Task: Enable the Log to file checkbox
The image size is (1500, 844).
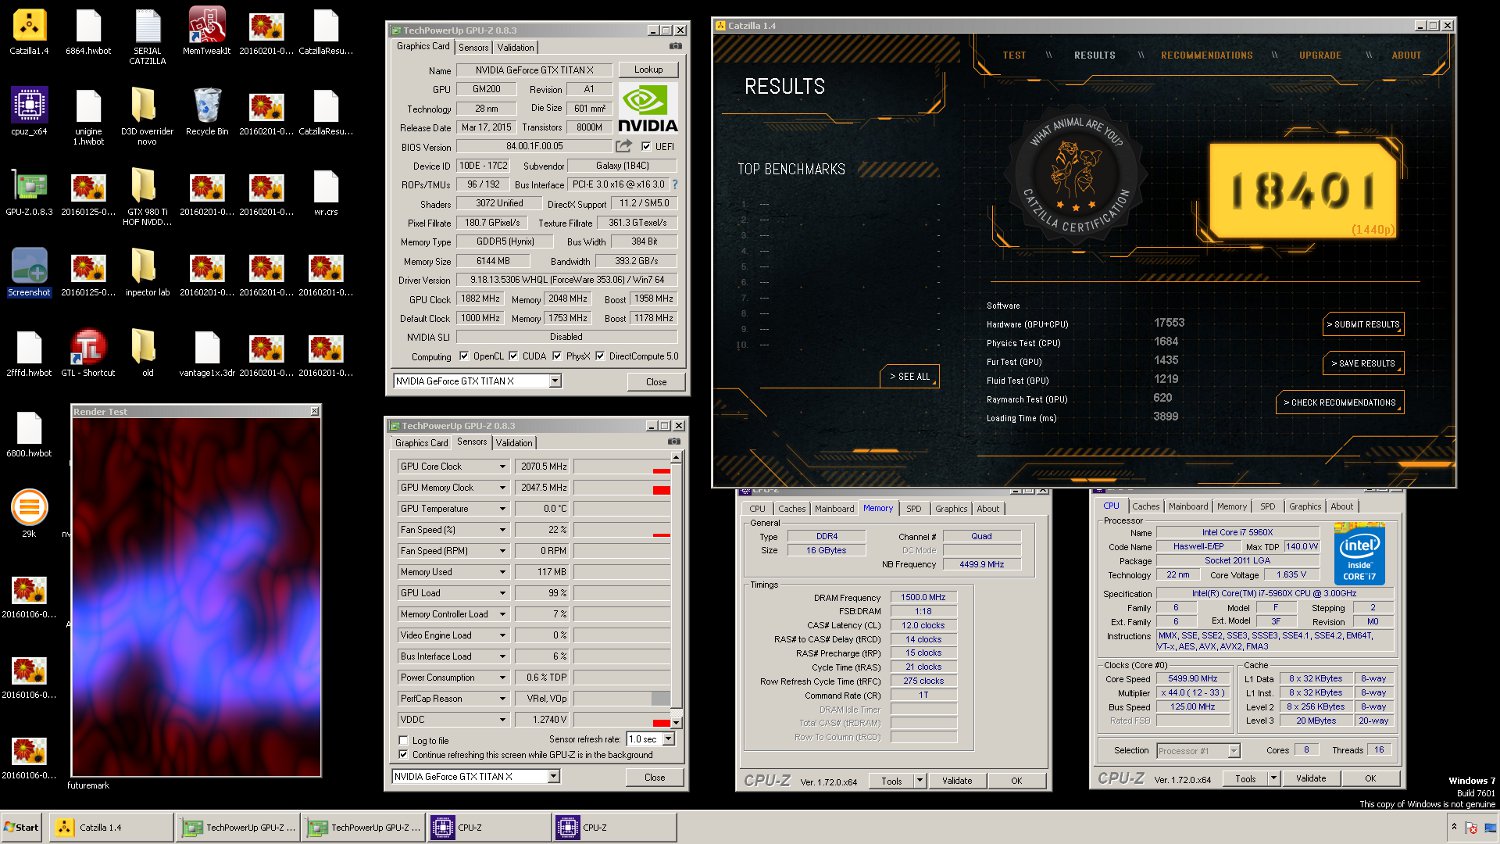Action: tap(403, 741)
